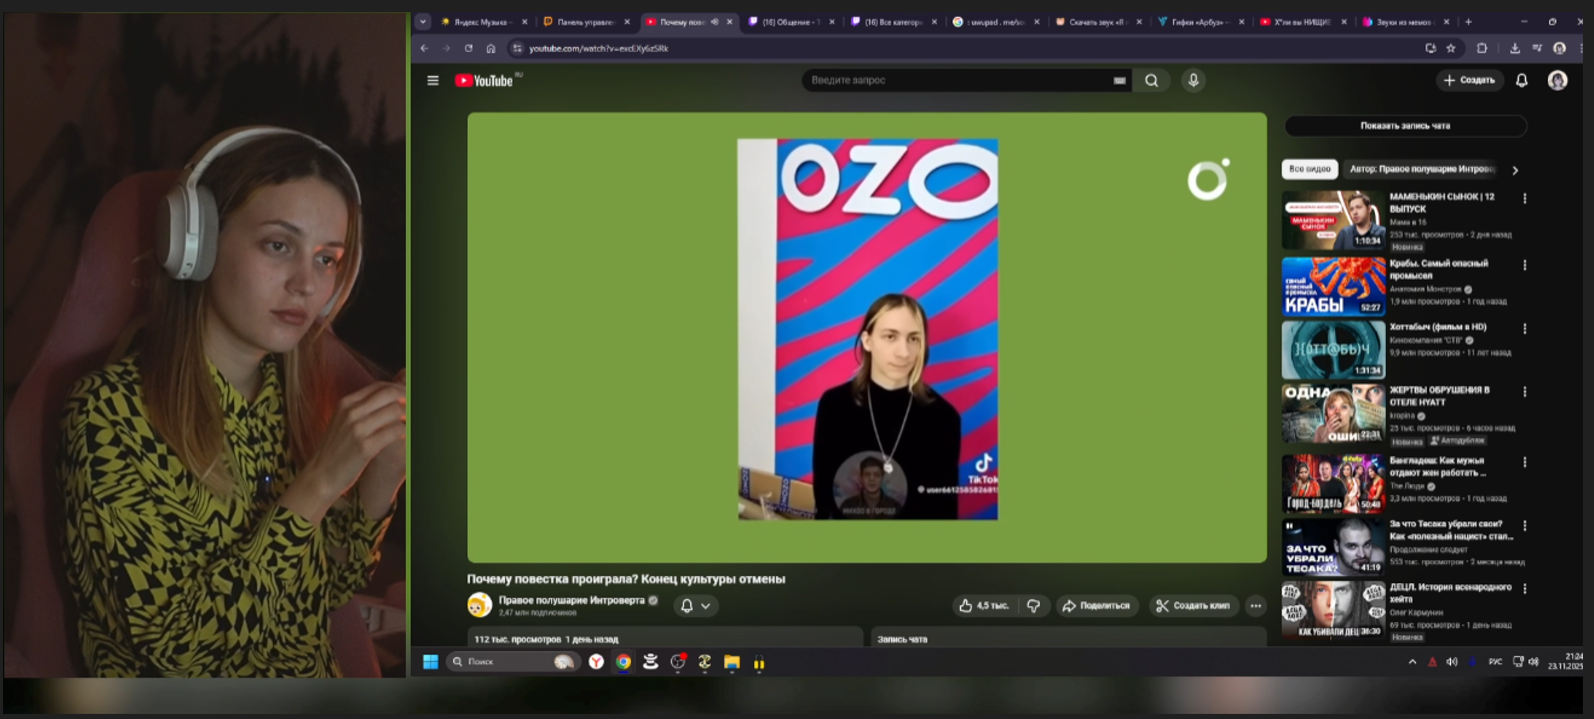Screen dimensions: 1594x719
Task: Expand the browser tab search dropdown arrow
Action: pyautogui.click(x=423, y=22)
